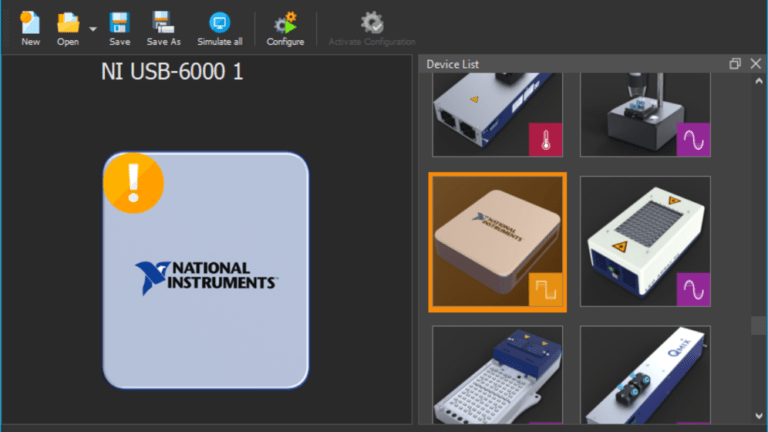Image resolution: width=768 pixels, height=432 pixels.
Task: Close the Device List panel
Action: coord(754,64)
